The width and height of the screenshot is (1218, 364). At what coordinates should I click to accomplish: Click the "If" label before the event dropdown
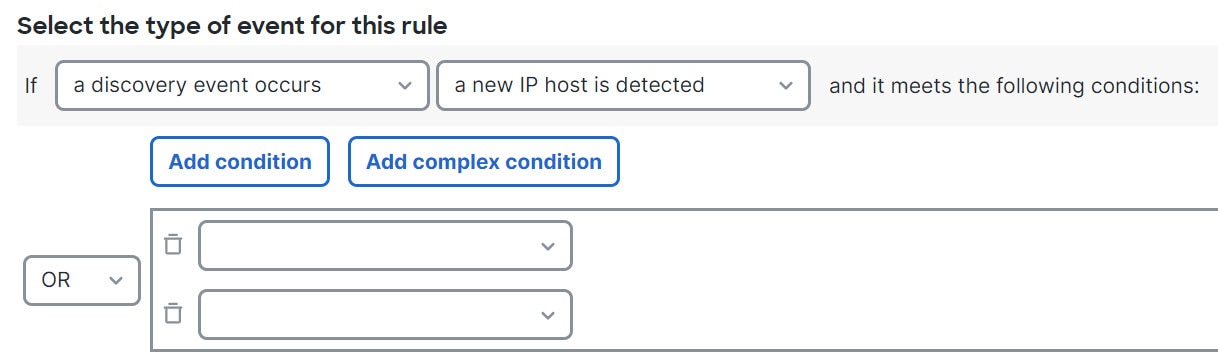(31, 86)
